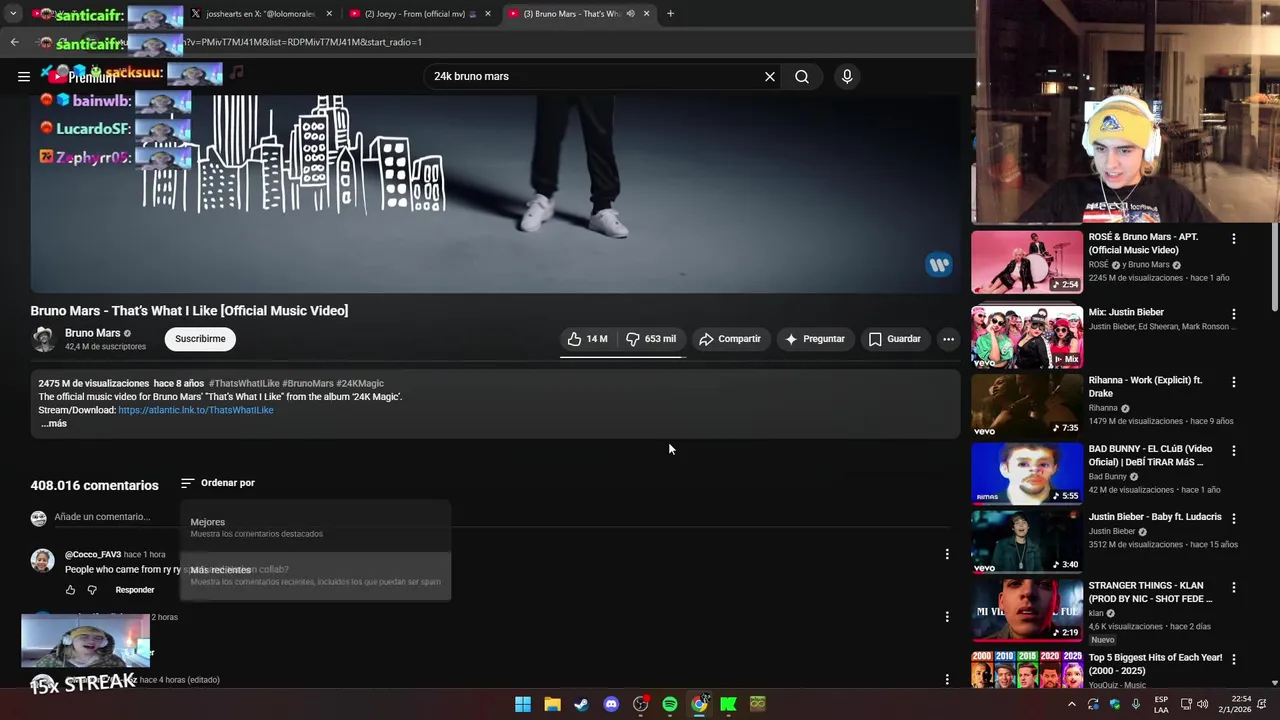Open Kick app from the taskbar
Image resolution: width=1280 pixels, height=720 pixels.
[x=728, y=704]
